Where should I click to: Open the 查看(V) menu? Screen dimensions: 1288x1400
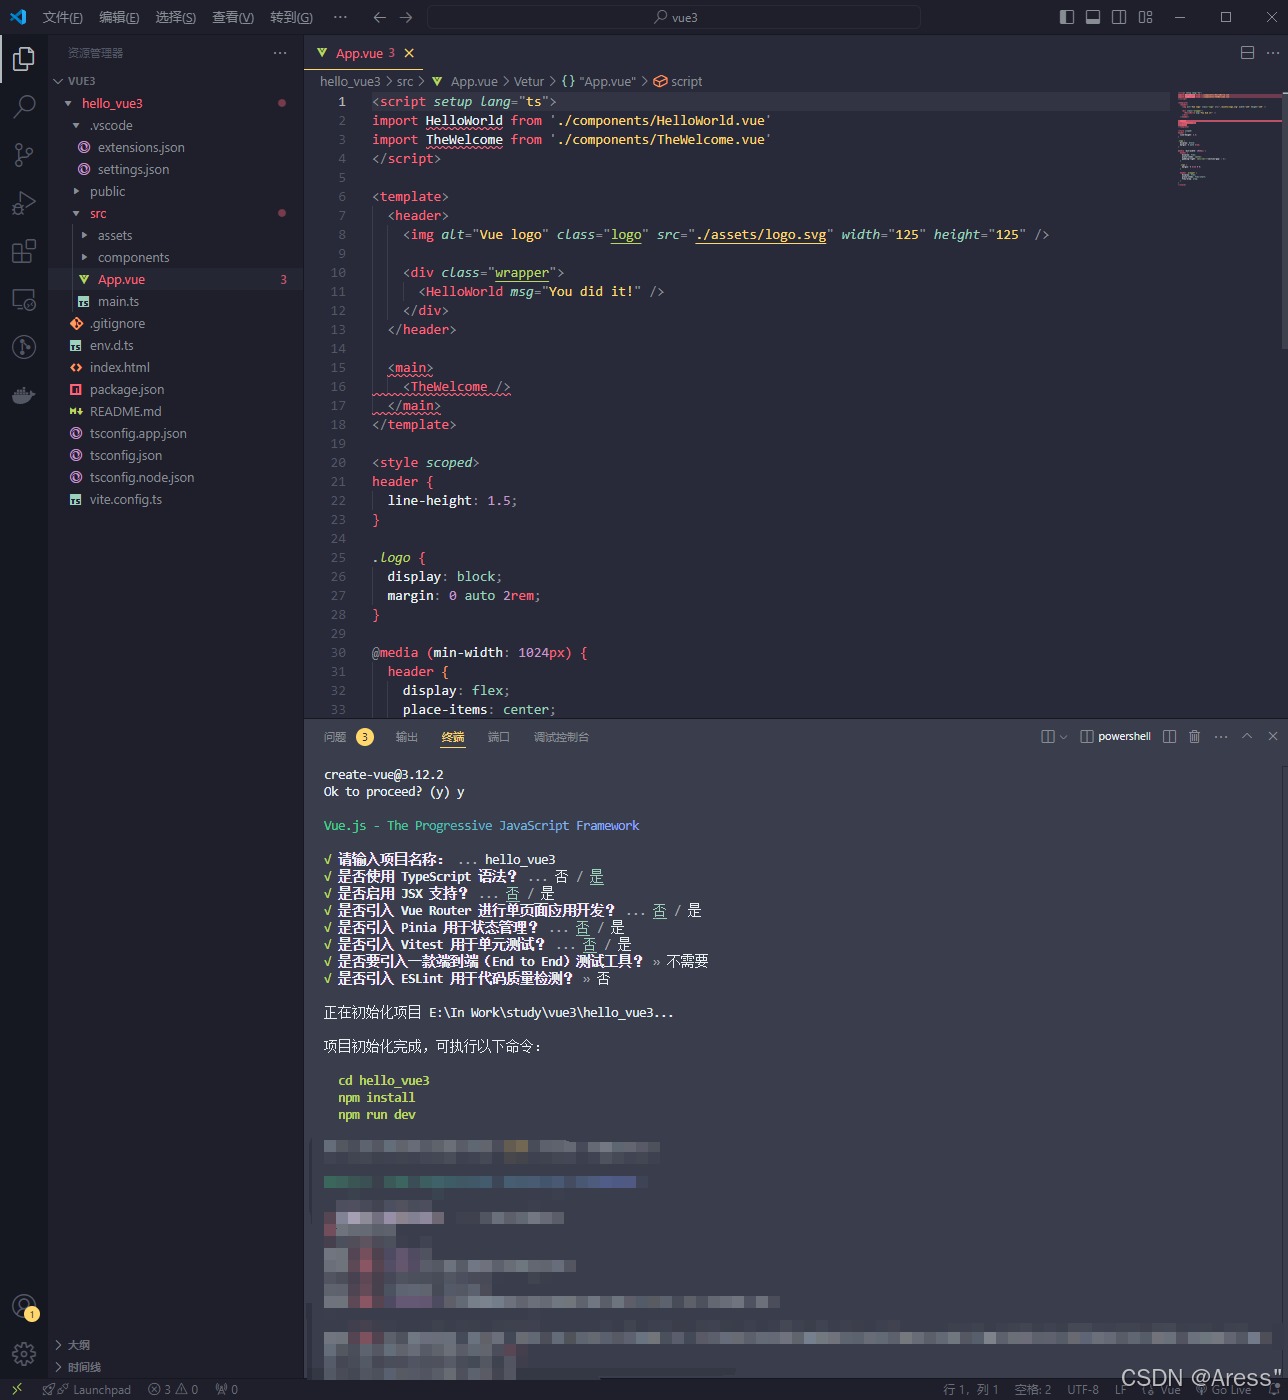point(233,17)
